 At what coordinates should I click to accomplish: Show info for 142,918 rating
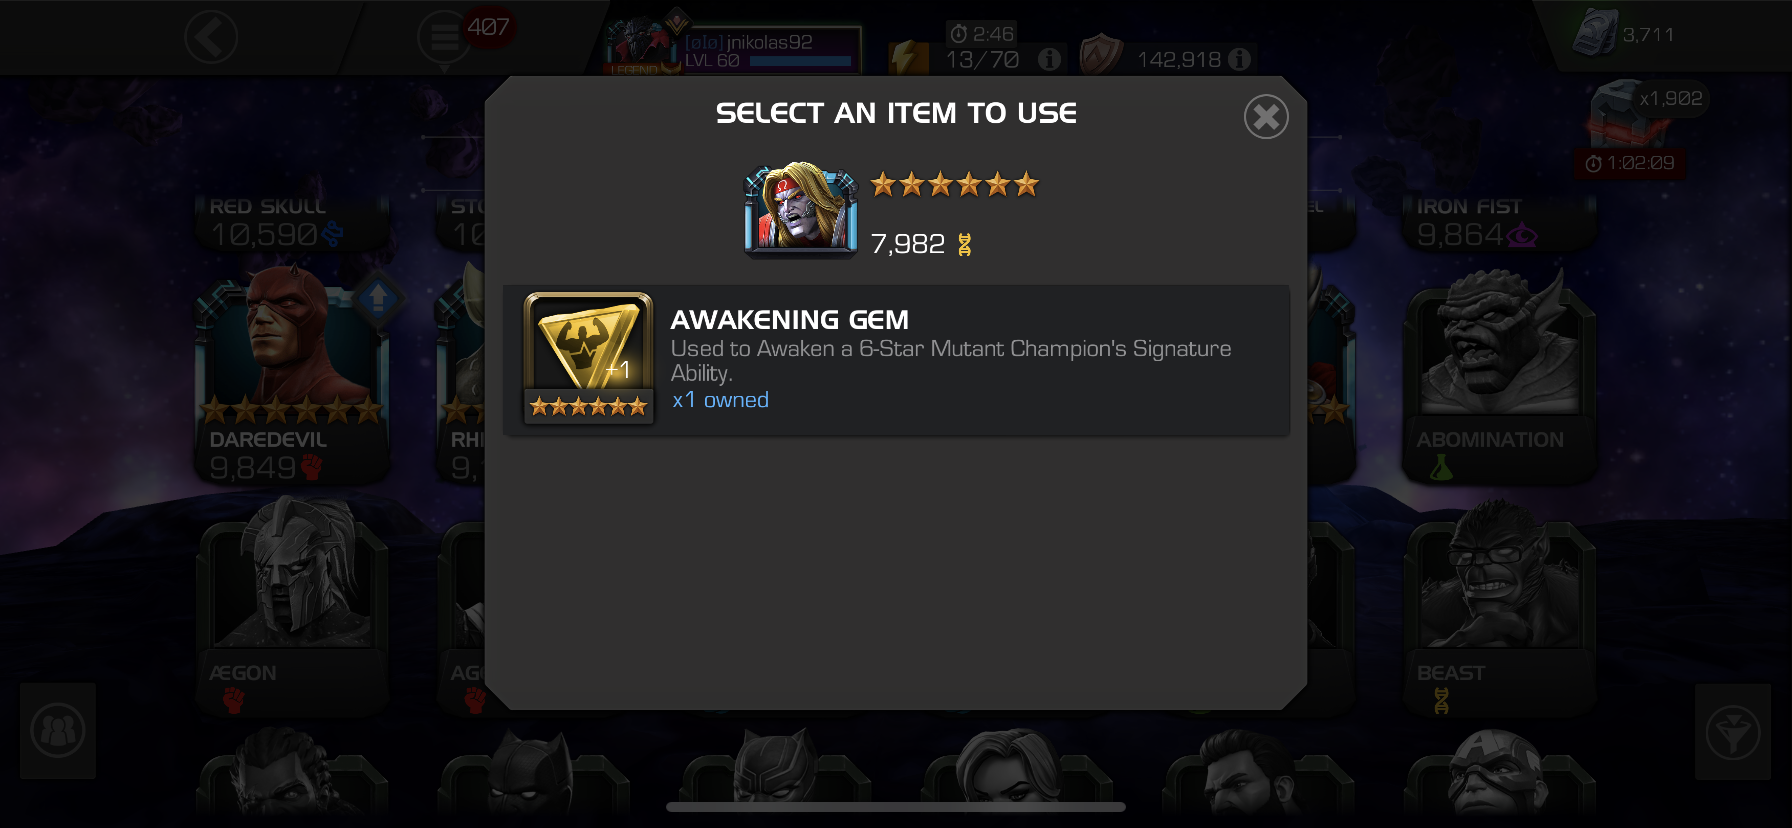1240,59
